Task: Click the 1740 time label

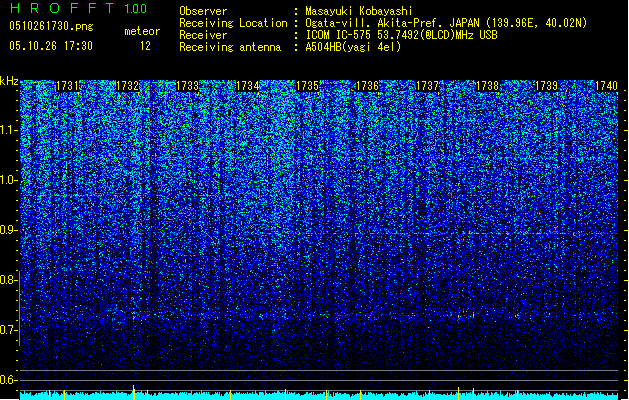Action: pos(606,86)
